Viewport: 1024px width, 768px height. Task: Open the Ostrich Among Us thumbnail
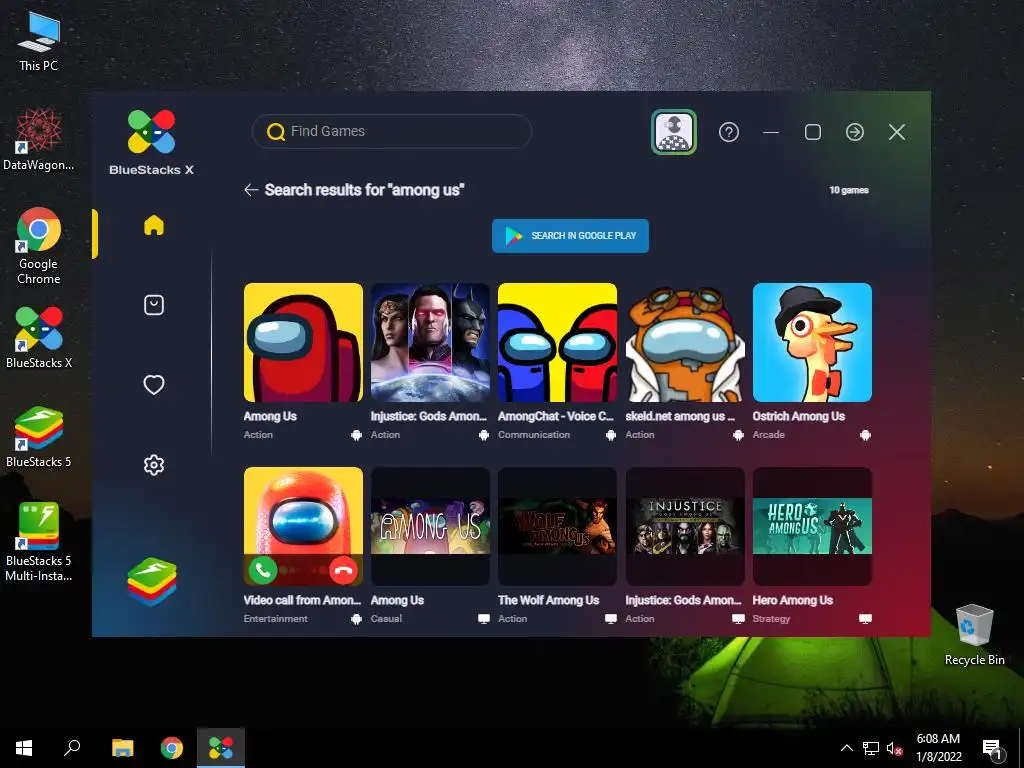(812, 342)
